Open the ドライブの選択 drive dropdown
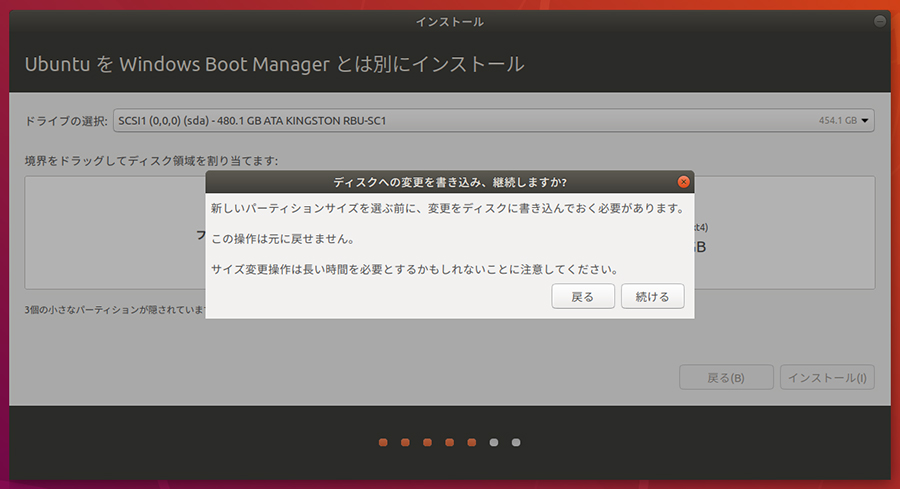Screen dimensions: 900x489 tap(494, 121)
